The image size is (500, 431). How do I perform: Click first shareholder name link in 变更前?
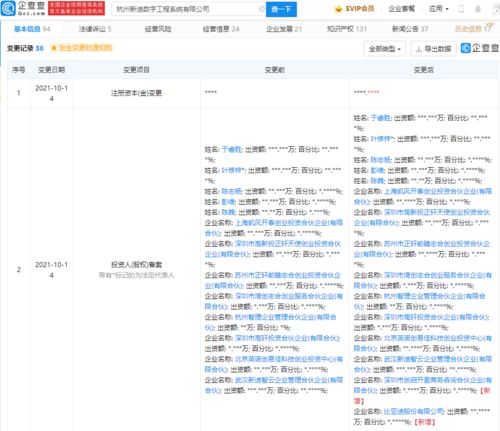[232, 150]
